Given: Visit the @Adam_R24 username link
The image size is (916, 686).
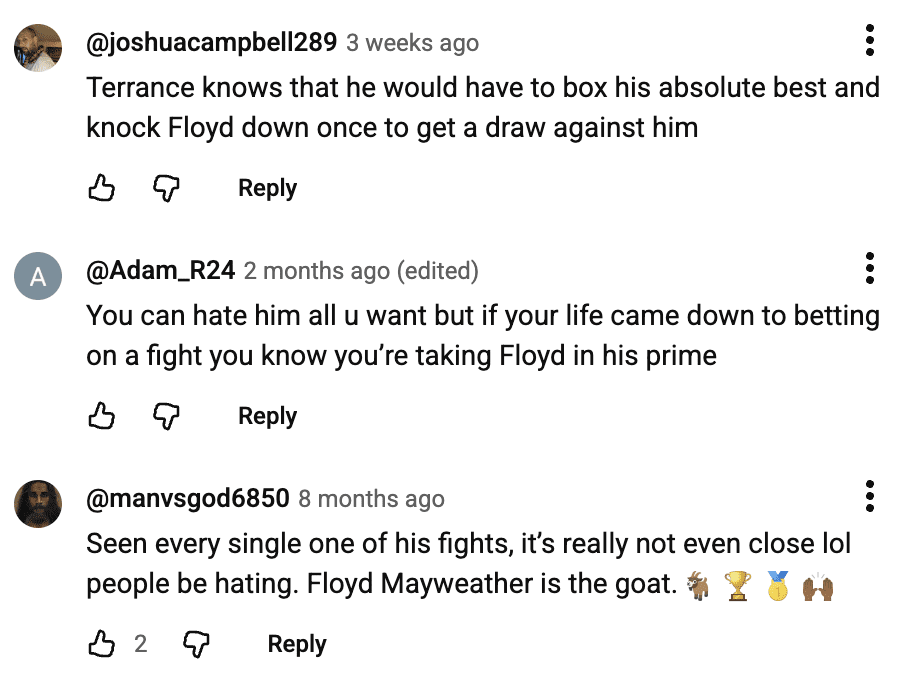Looking at the screenshot, I should pyautogui.click(x=161, y=271).
